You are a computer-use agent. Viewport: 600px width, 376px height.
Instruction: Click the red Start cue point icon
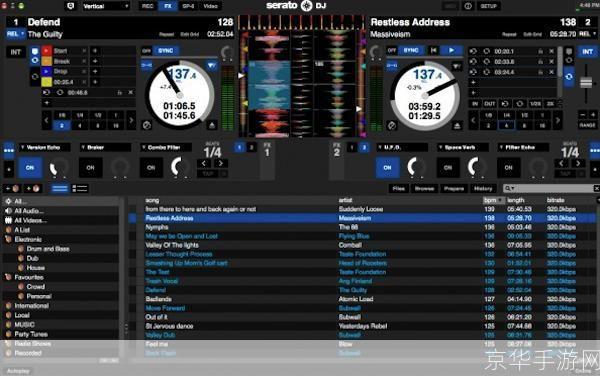[x=47, y=50]
